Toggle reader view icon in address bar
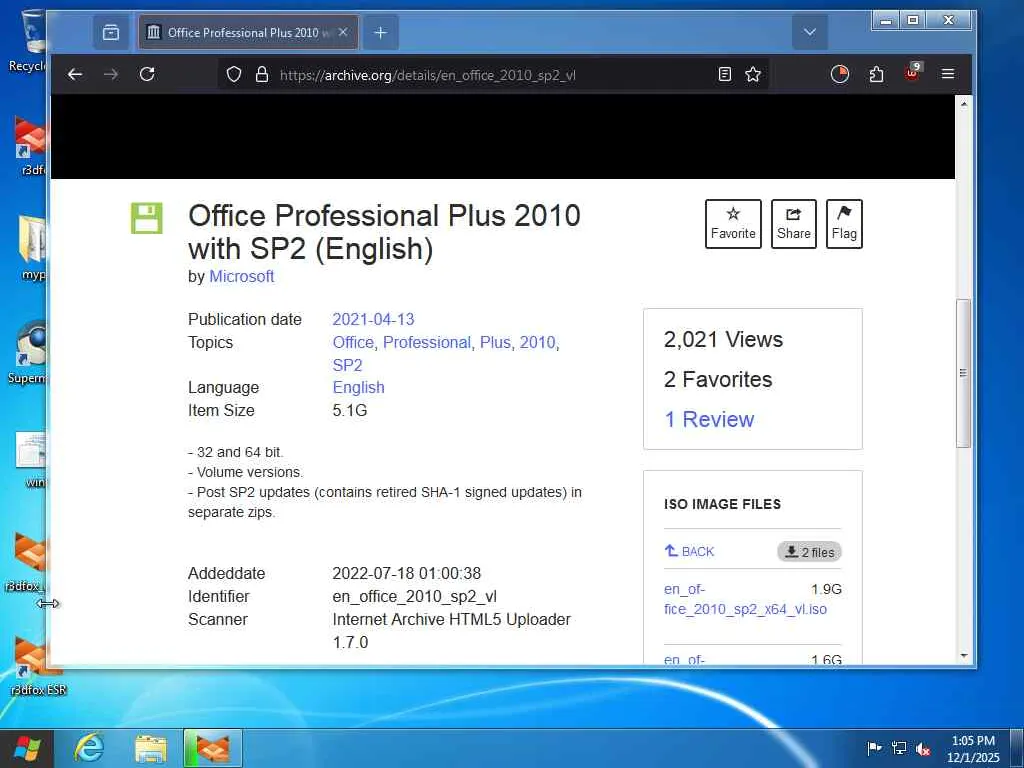This screenshot has height=768, width=1024. pos(724,74)
